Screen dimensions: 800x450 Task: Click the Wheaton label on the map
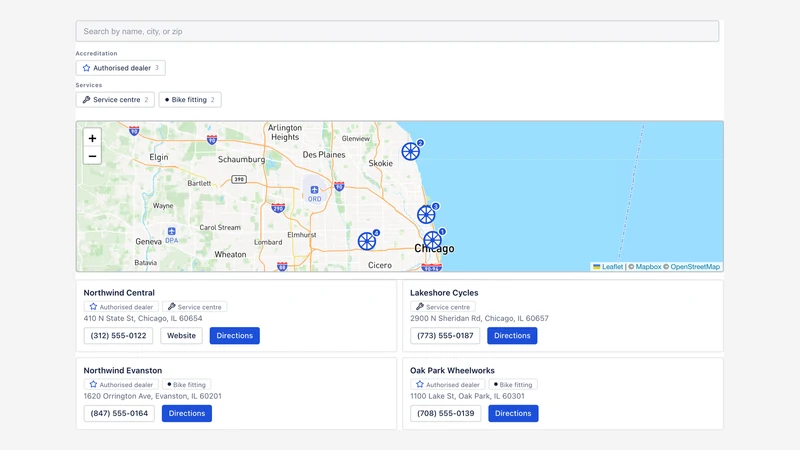tap(230, 254)
